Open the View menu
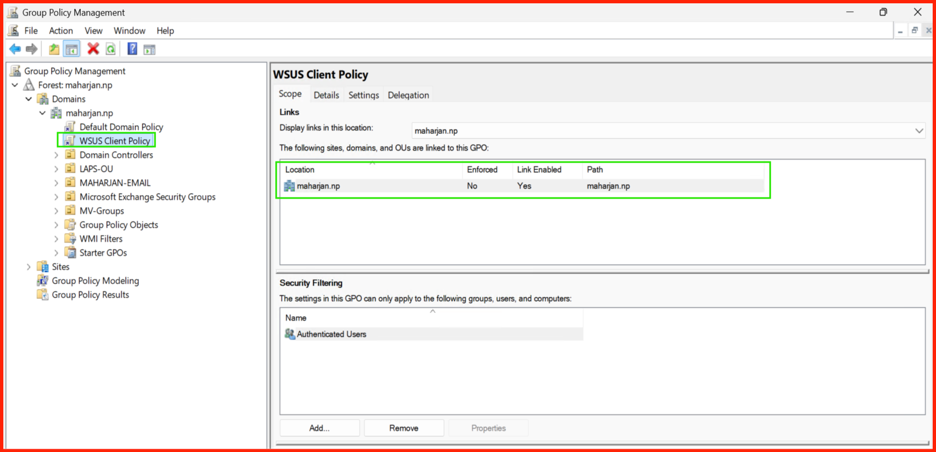 pyautogui.click(x=93, y=30)
